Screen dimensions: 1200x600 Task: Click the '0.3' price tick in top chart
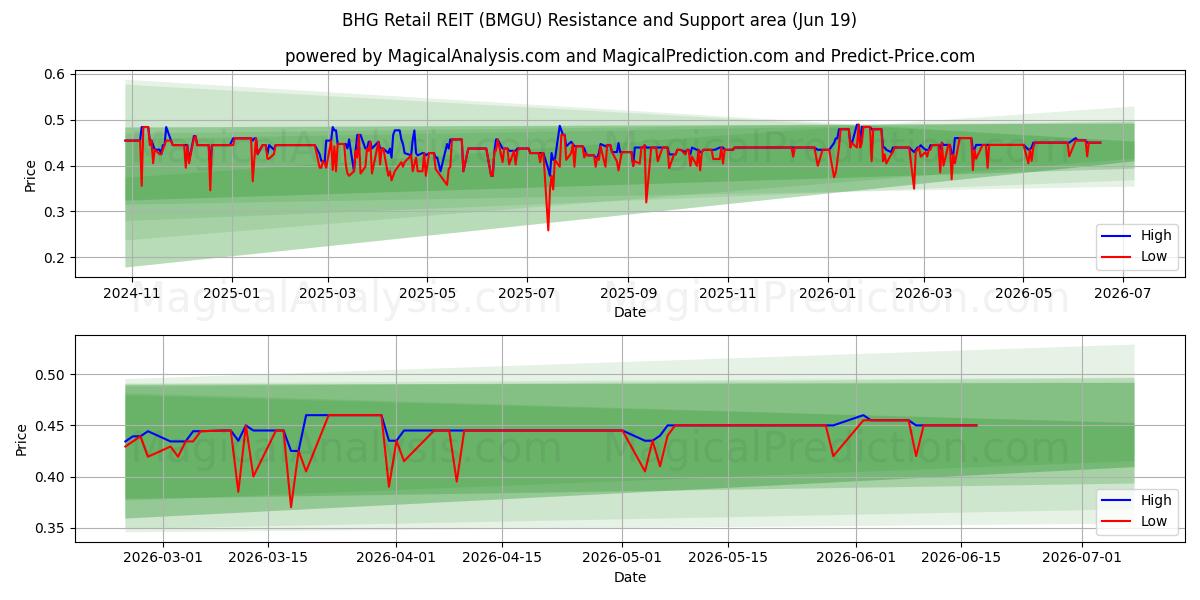(x=55, y=212)
